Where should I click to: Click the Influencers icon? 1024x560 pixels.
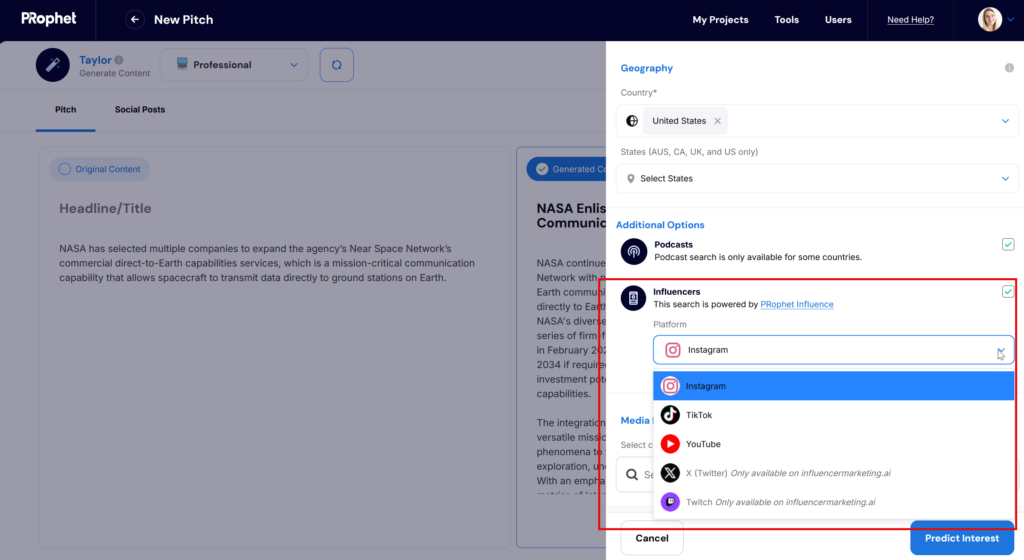633,298
